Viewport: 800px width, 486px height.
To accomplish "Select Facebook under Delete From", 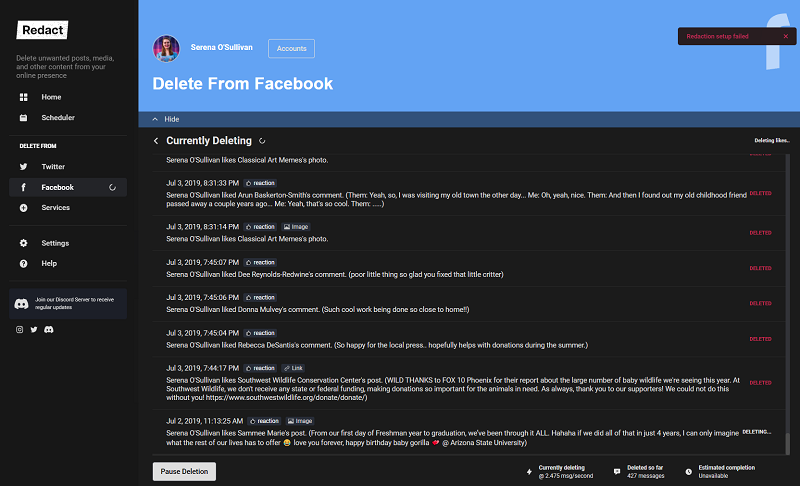I will [68, 187].
